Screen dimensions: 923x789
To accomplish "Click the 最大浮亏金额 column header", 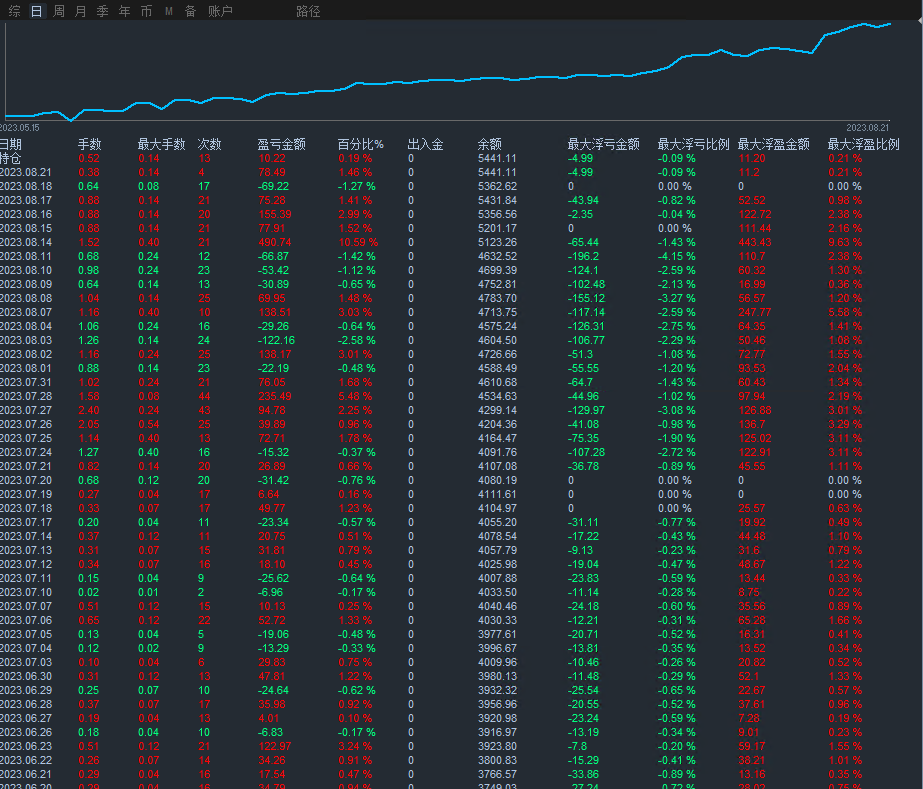I will [x=603, y=144].
